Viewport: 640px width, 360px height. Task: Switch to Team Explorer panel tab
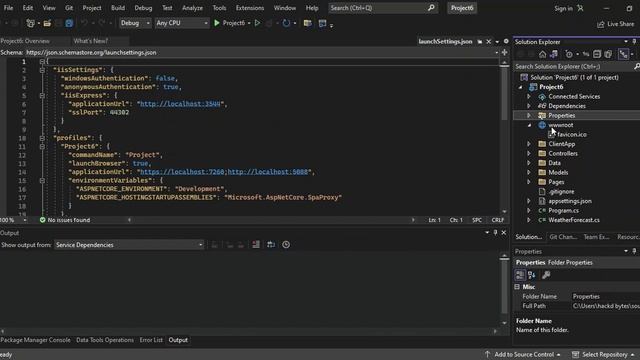tap(596, 237)
